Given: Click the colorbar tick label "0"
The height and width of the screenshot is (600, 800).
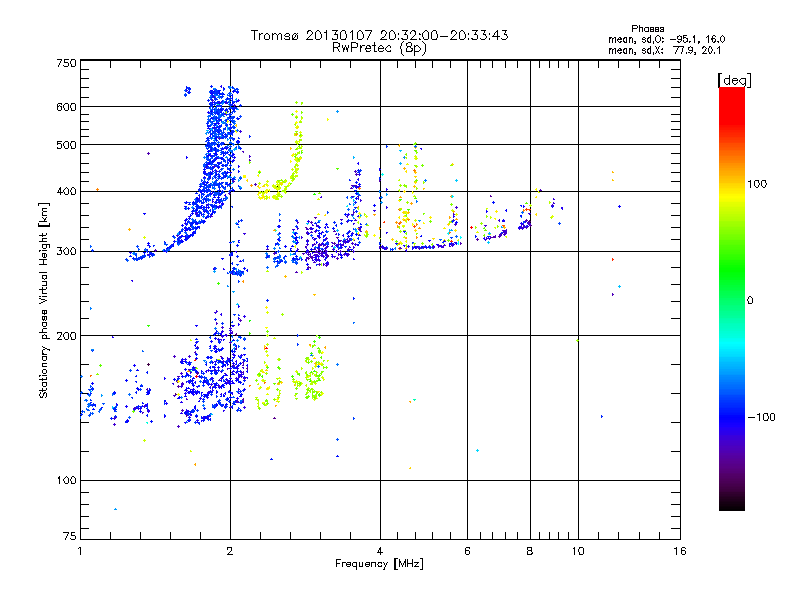Looking at the screenshot, I should pyautogui.click(x=750, y=301).
